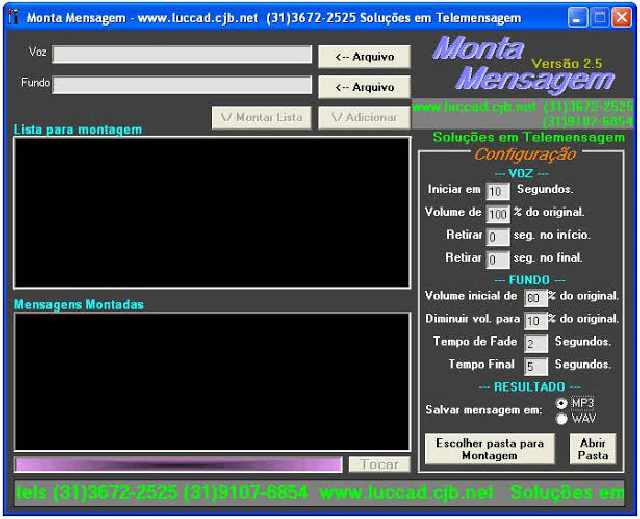Edit the Tempo de Fade field
640x519 pixels.
536,344
